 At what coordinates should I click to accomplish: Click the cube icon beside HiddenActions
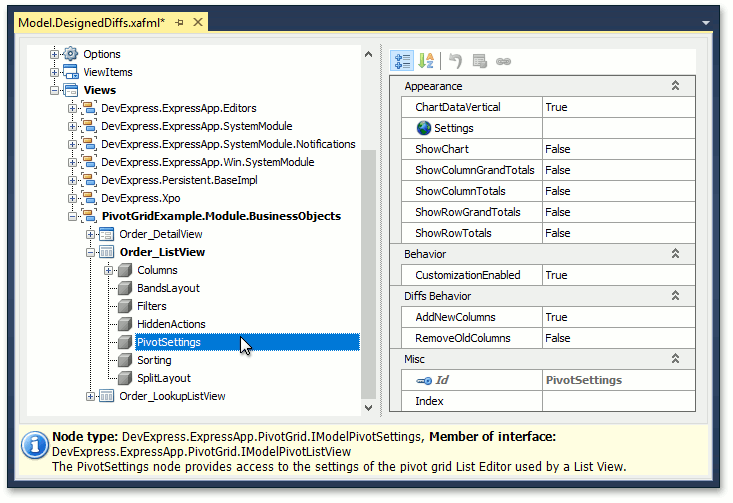pyautogui.click(x=124, y=324)
